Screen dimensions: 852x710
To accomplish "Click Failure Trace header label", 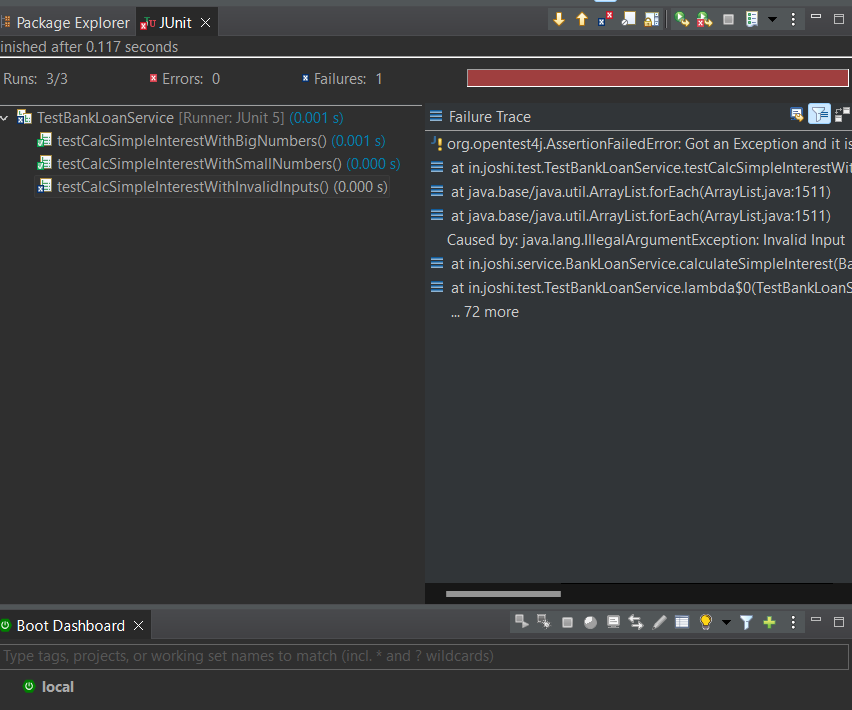I will 490,117.
